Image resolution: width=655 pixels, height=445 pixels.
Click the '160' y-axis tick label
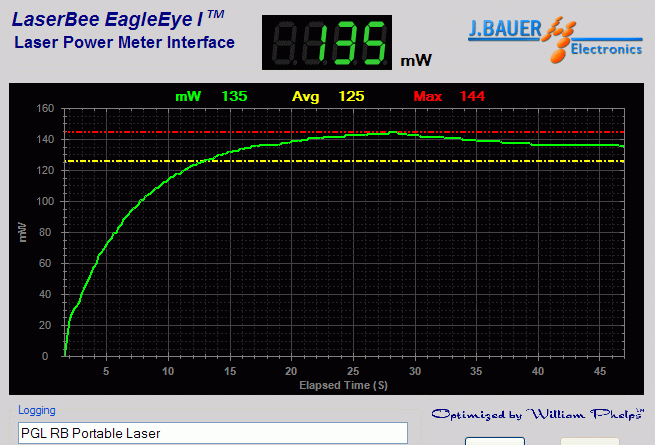45,109
